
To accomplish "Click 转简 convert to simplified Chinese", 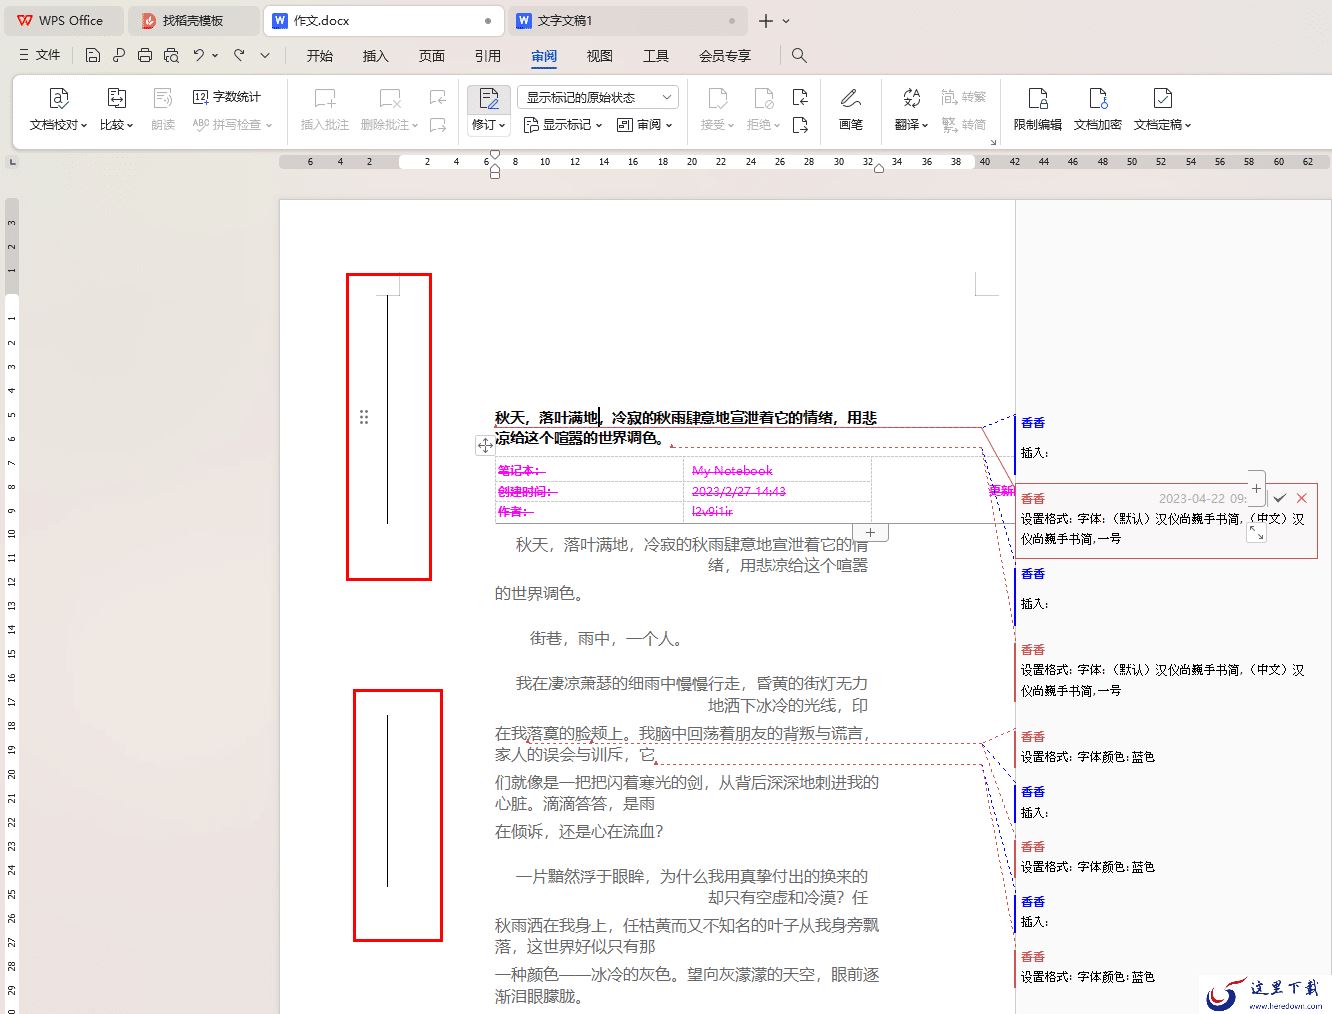I will tap(964, 125).
